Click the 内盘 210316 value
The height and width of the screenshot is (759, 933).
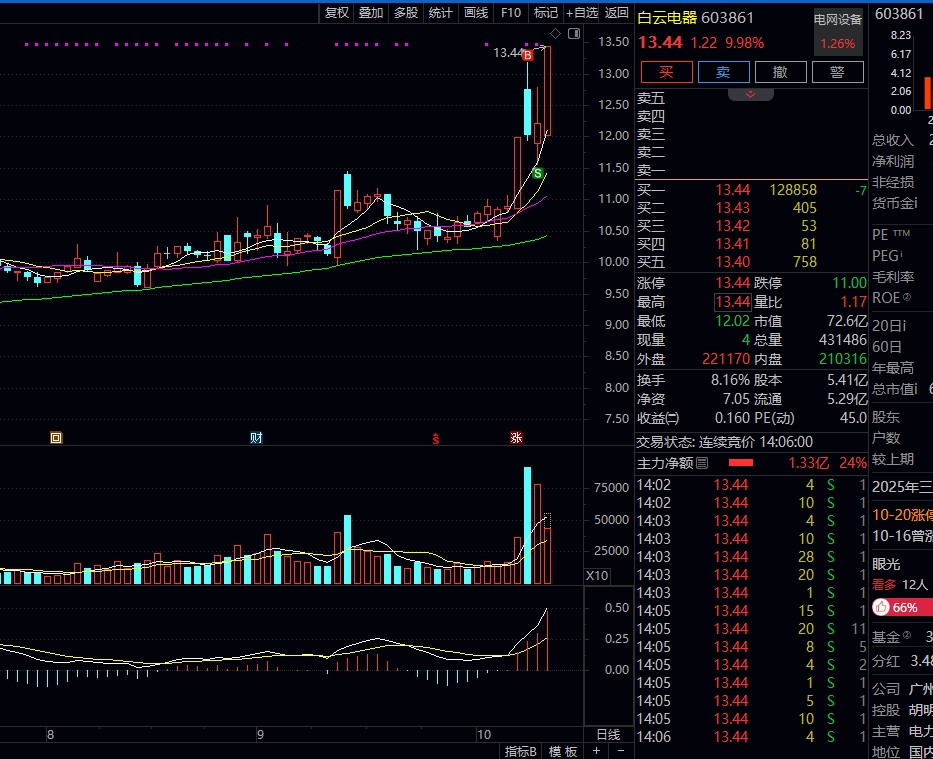(x=843, y=359)
